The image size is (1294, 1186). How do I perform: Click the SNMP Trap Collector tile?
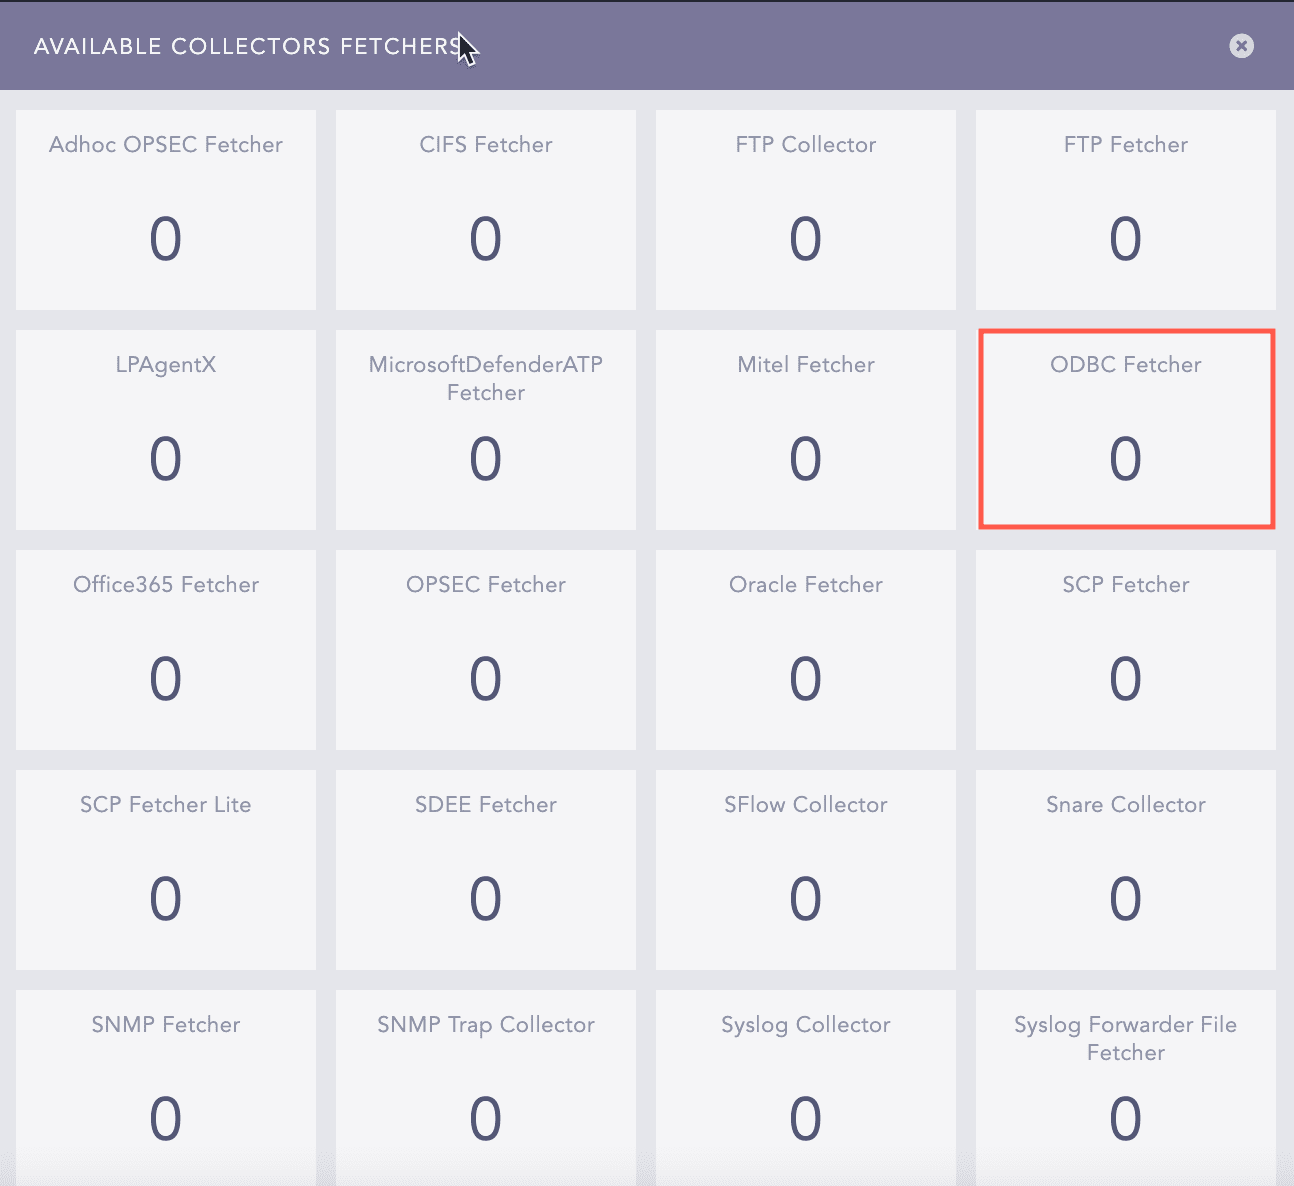[x=486, y=1088]
